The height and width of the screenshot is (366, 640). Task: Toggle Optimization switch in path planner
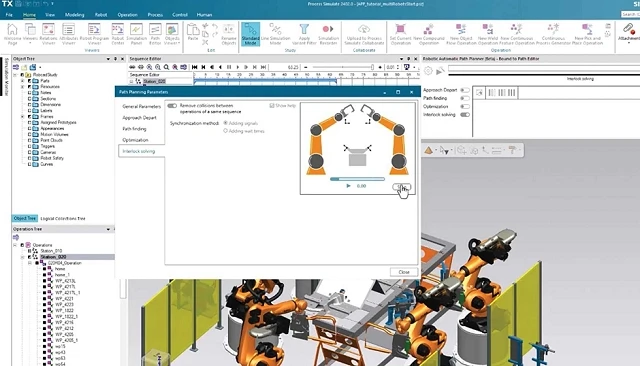click(x=464, y=106)
